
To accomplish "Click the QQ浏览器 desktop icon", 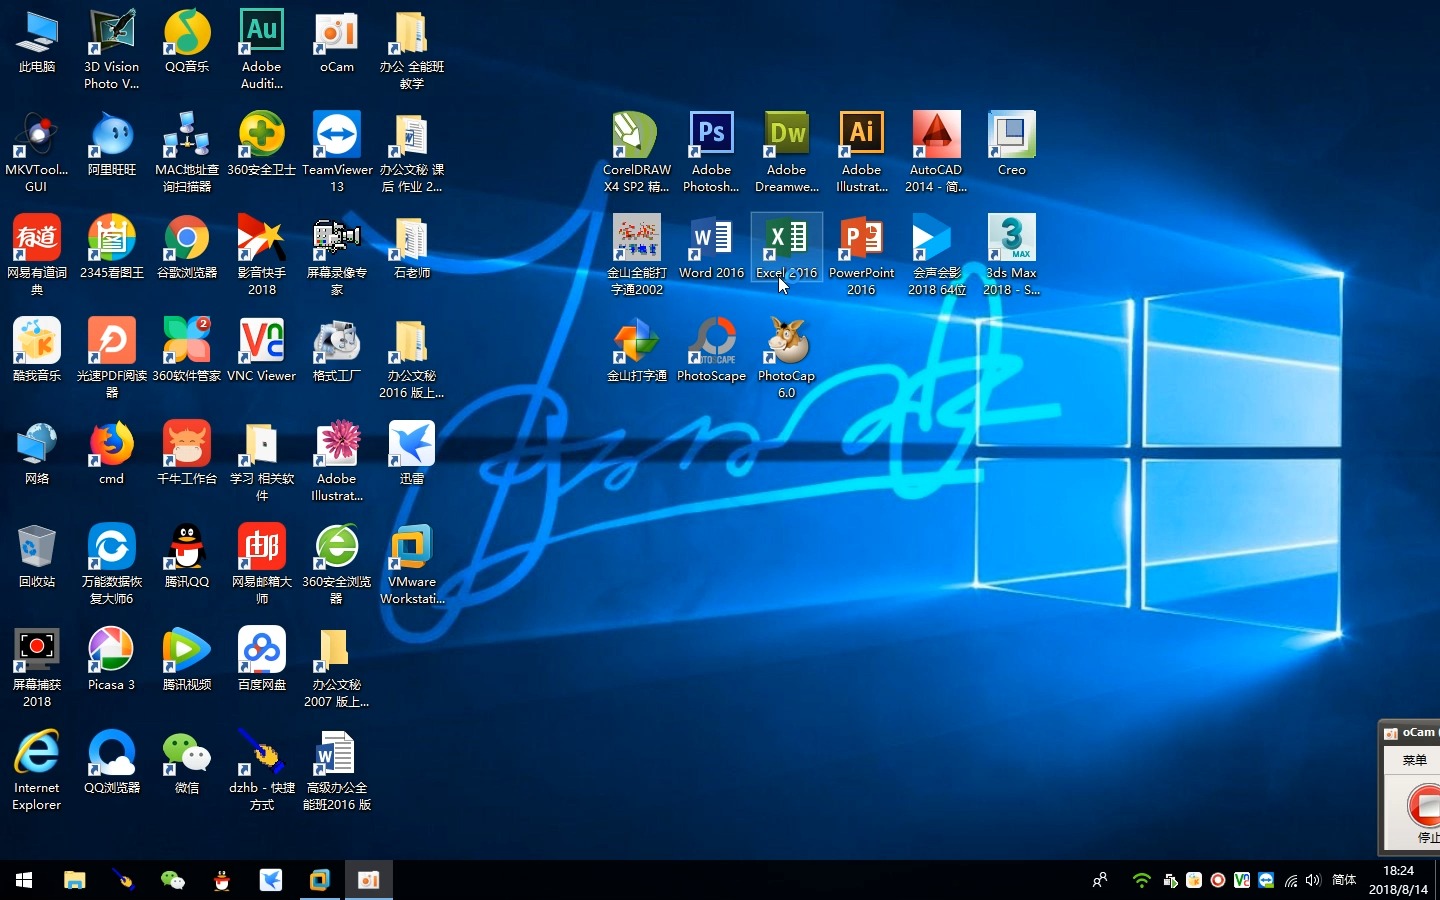I will (x=111, y=763).
